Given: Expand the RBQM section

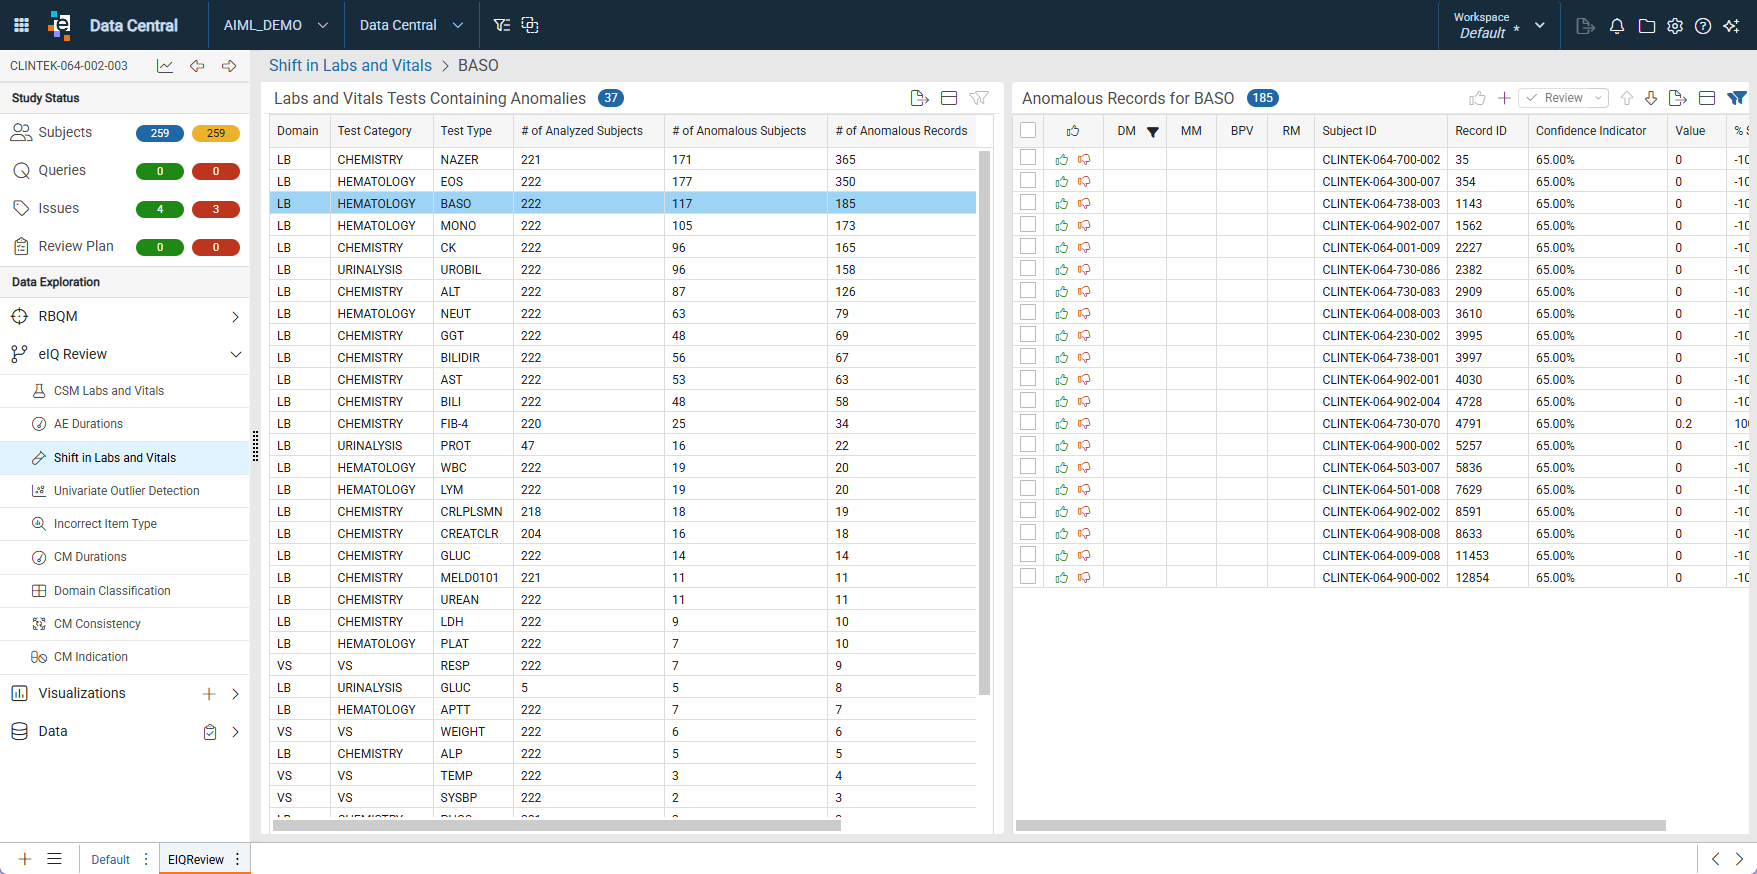Looking at the screenshot, I should click(x=235, y=317).
